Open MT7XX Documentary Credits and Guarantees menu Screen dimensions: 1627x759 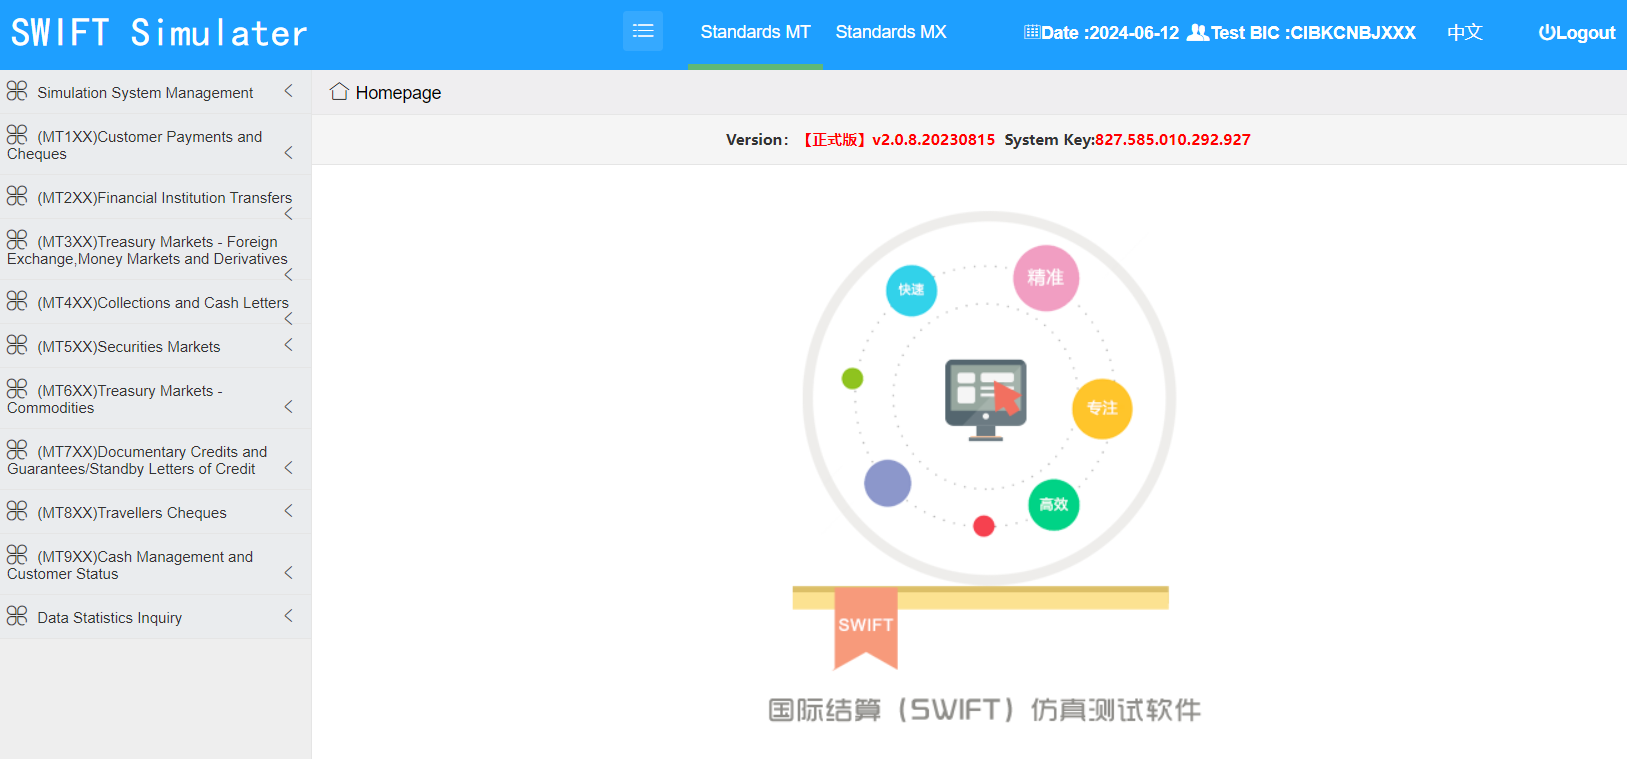click(155, 460)
